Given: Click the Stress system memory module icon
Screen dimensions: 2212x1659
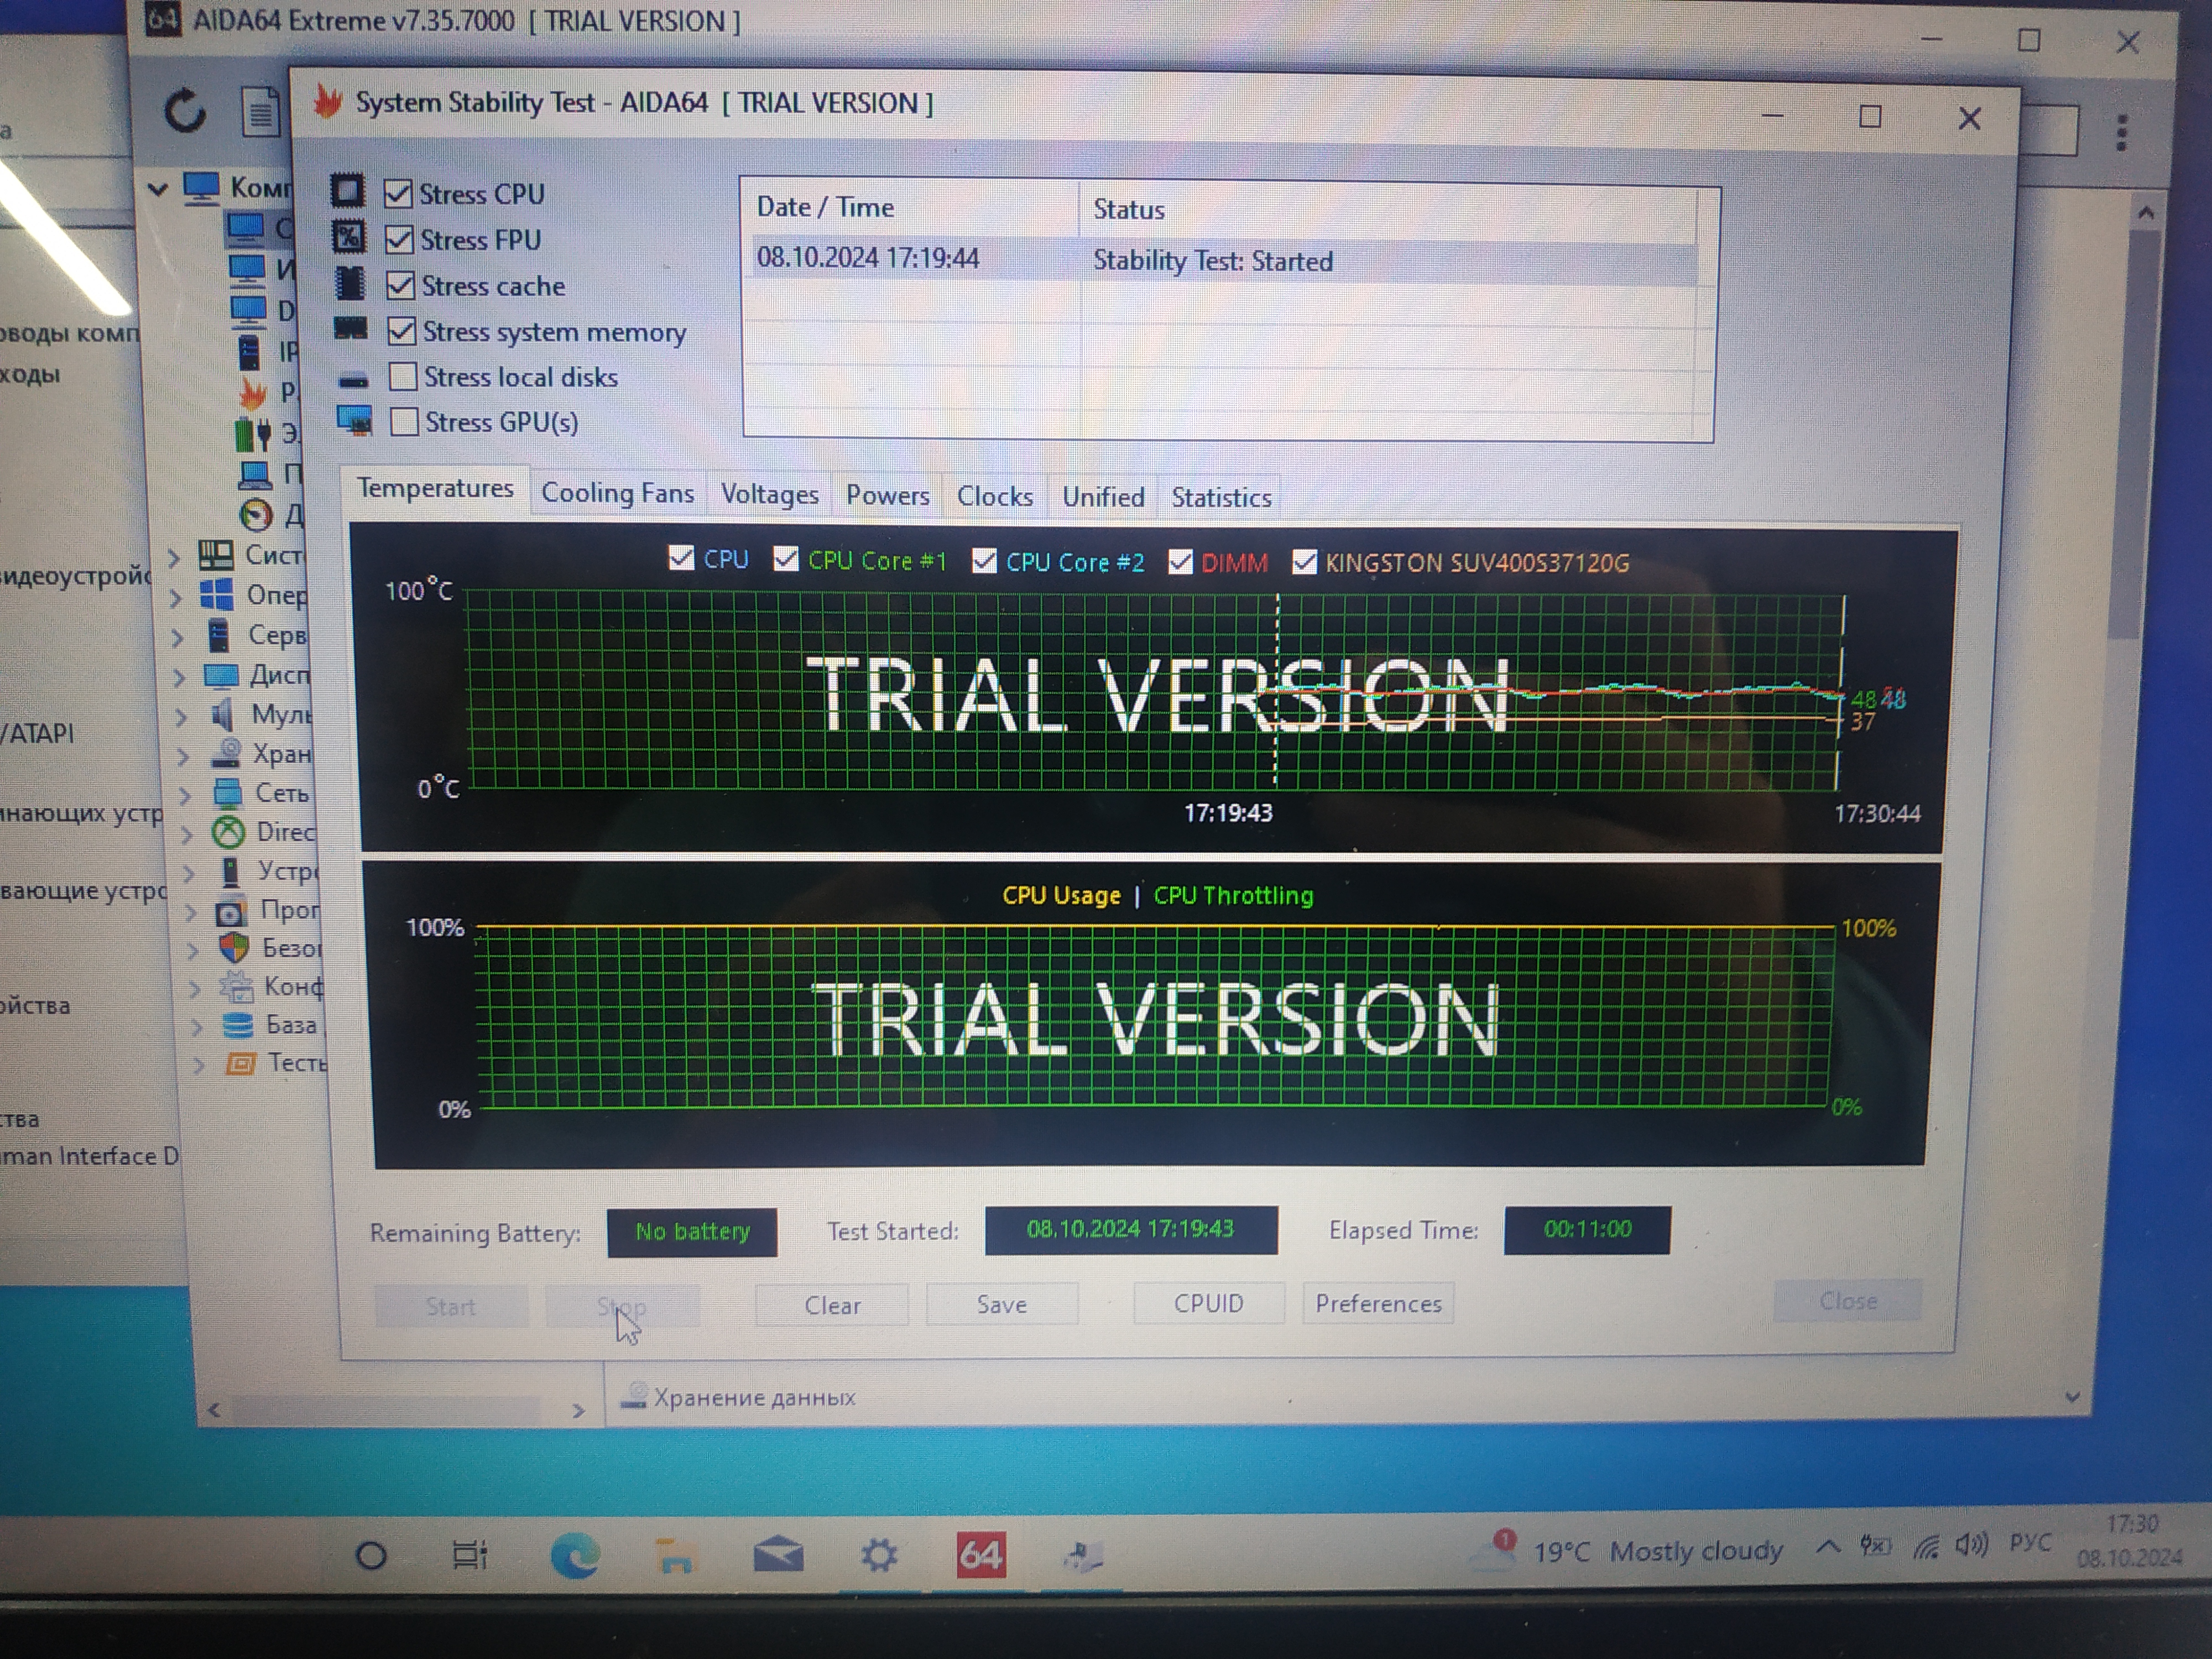Looking at the screenshot, I should pyautogui.click(x=350, y=328).
